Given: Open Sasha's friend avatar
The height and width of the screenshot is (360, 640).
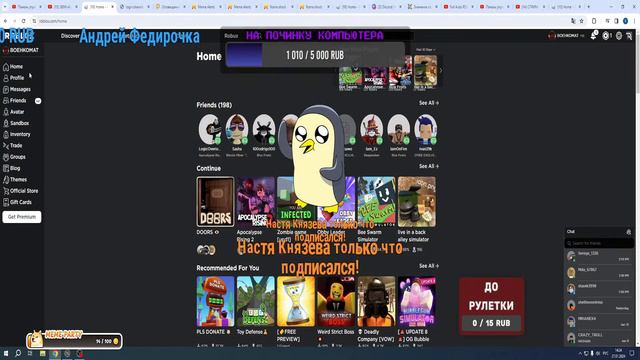Looking at the screenshot, I should tap(237, 129).
